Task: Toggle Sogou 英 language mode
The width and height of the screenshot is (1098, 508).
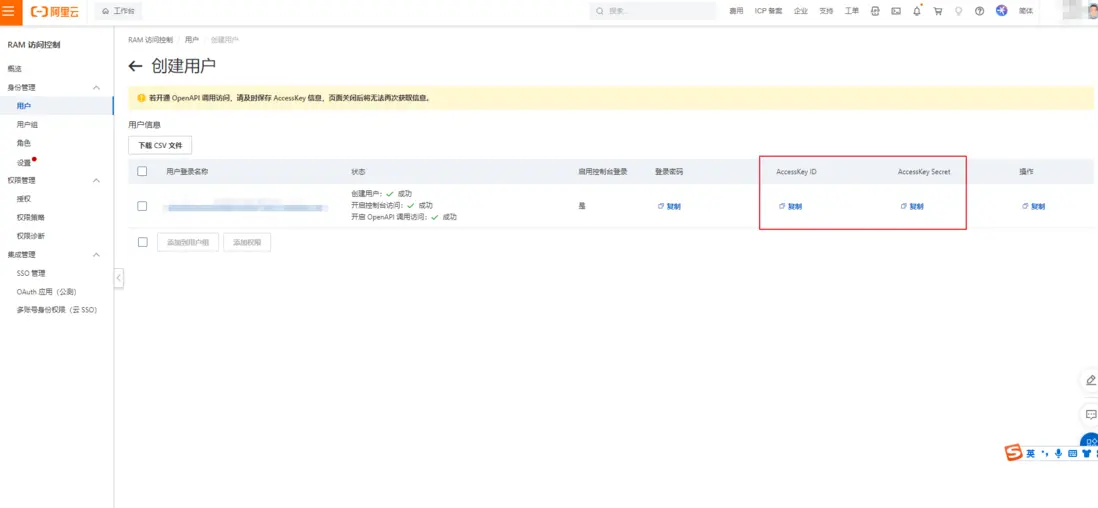Action: tap(1031, 454)
